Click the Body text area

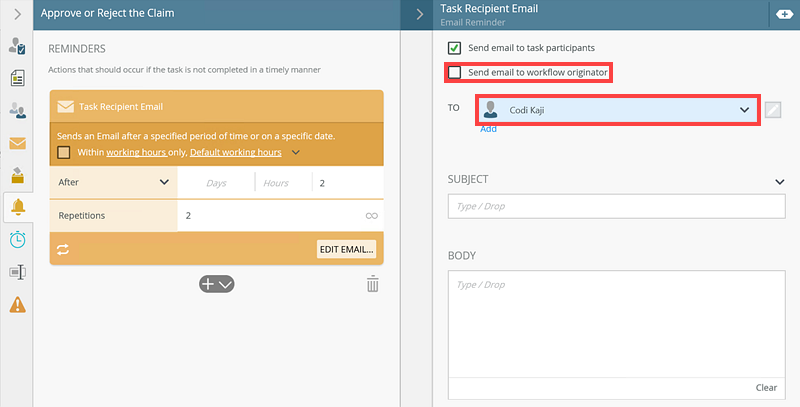[616, 324]
